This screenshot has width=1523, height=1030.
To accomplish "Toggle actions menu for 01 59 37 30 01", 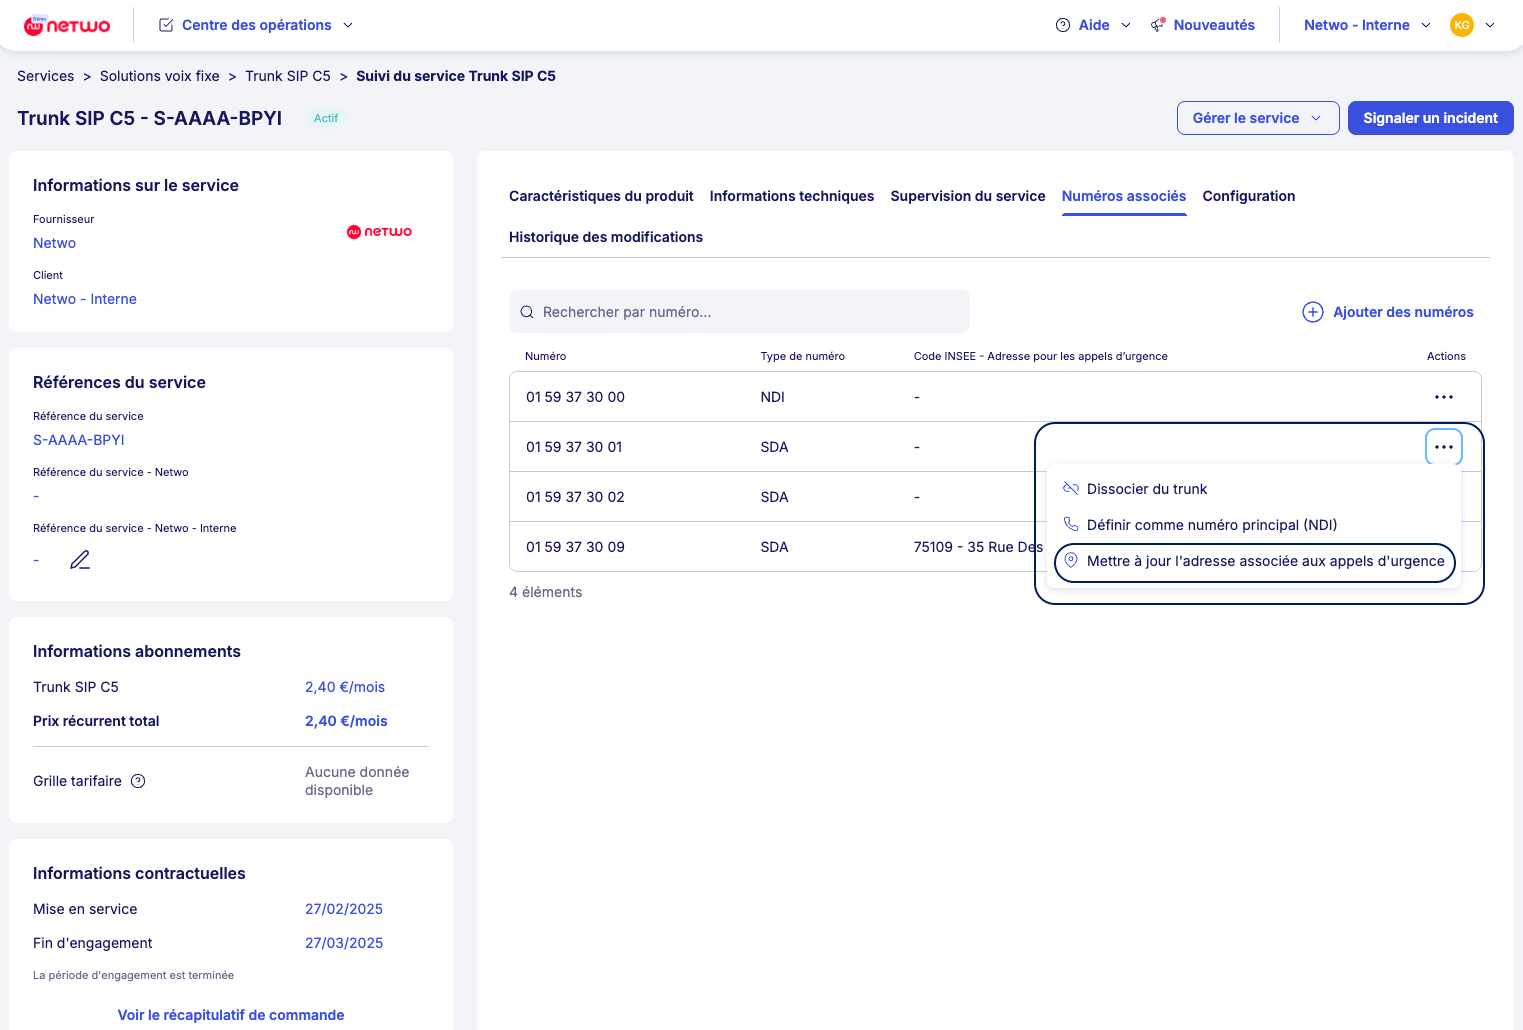I will point(1444,447).
